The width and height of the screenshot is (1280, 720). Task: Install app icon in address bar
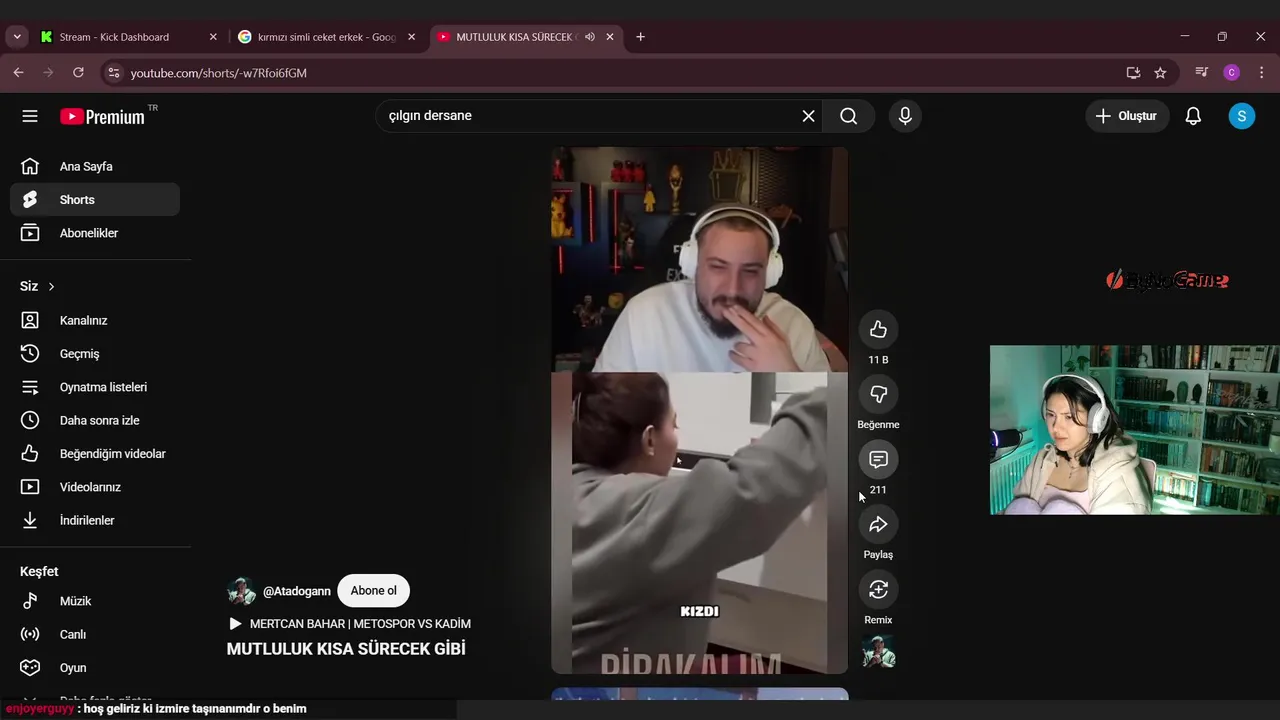[x=1133, y=73]
